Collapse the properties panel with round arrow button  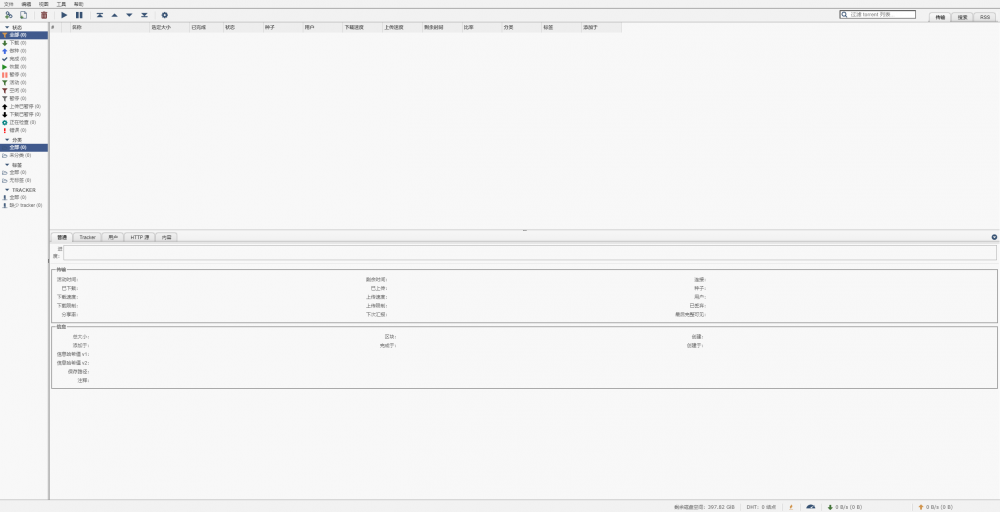click(994, 237)
